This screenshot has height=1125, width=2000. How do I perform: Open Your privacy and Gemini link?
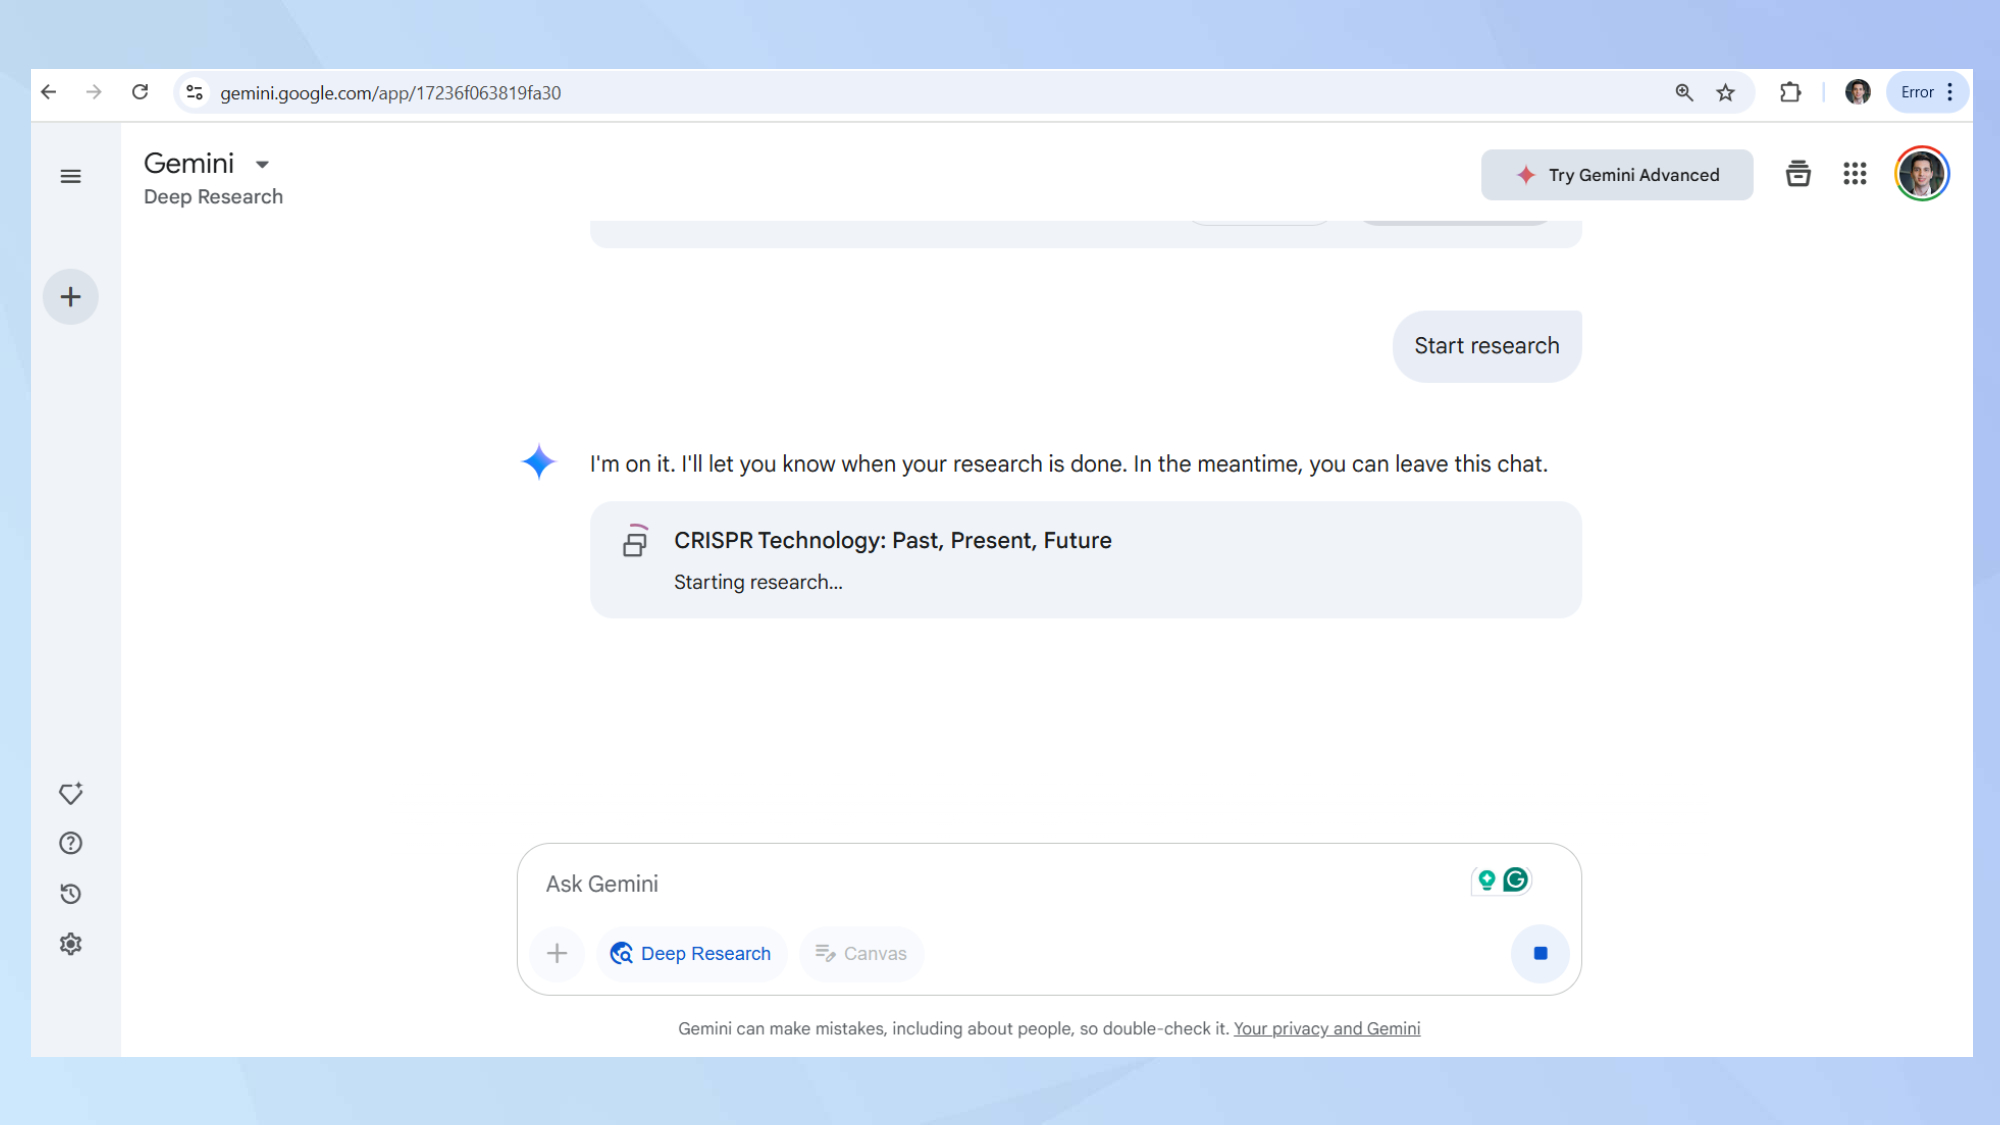(x=1326, y=1028)
